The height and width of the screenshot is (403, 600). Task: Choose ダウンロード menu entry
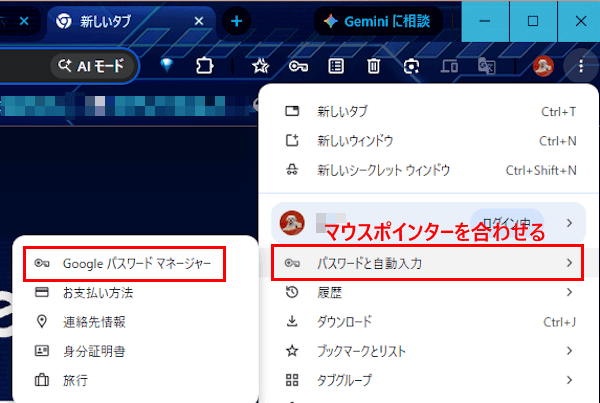[430, 322]
